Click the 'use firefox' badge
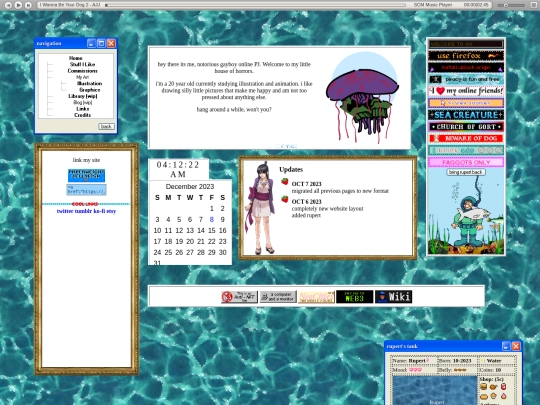The height and width of the screenshot is (405, 540). tap(466, 55)
